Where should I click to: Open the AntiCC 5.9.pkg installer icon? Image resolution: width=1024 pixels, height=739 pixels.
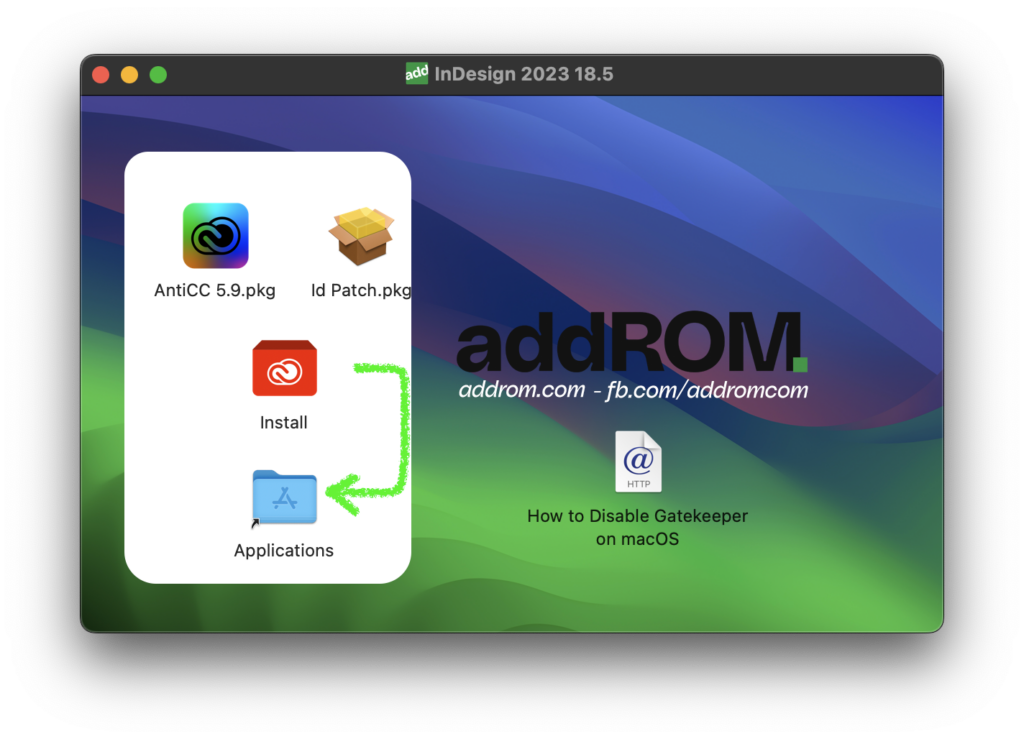click(x=216, y=236)
